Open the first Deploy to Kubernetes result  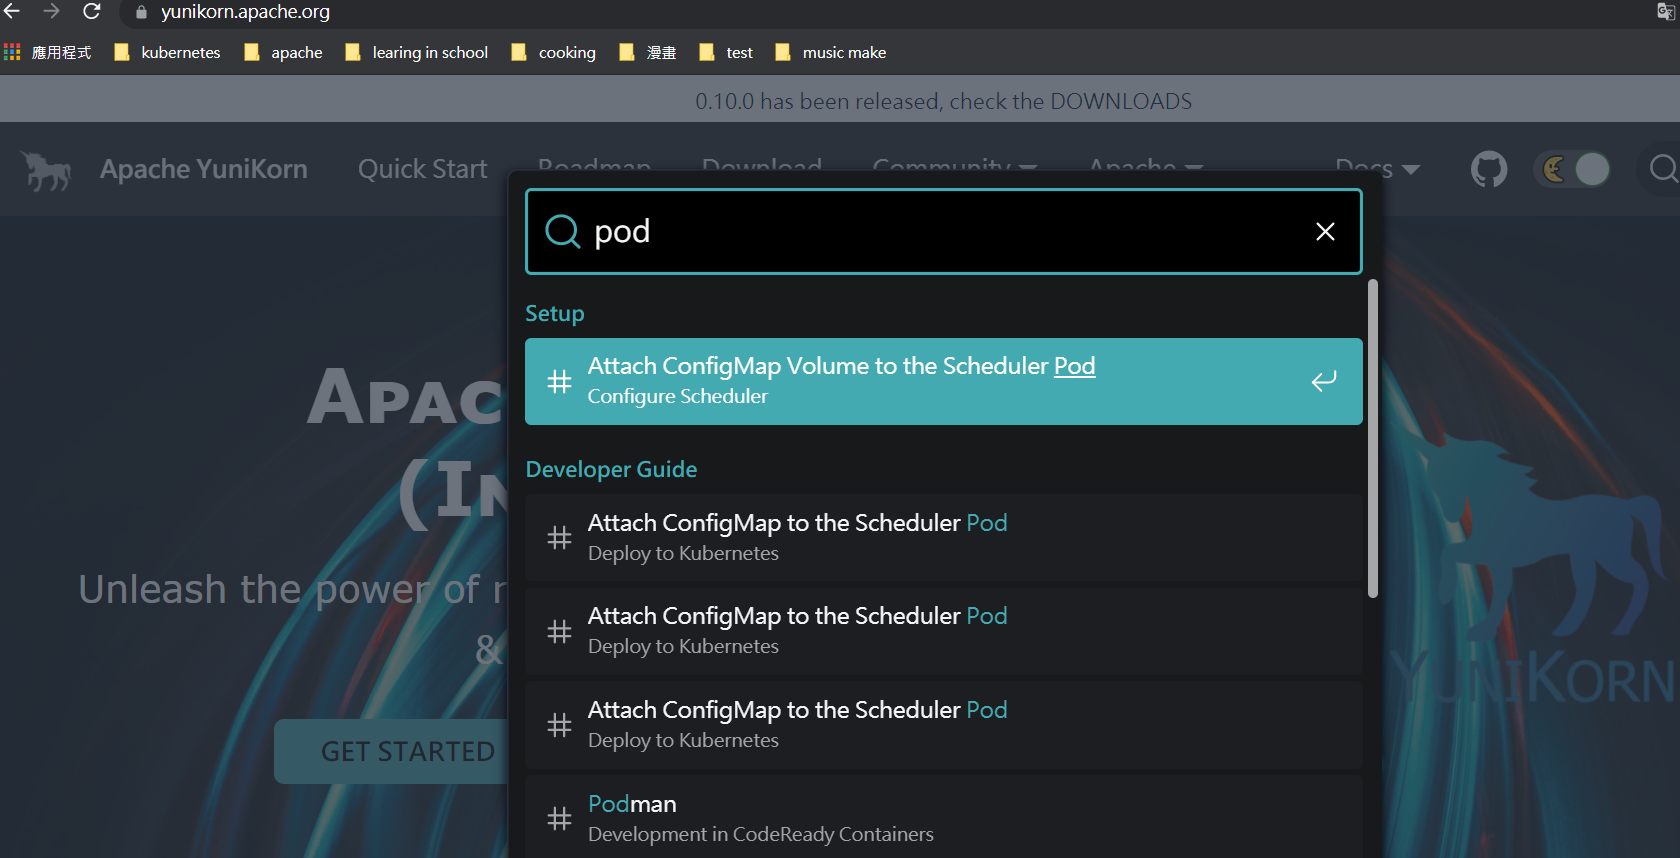pos(943,537)
